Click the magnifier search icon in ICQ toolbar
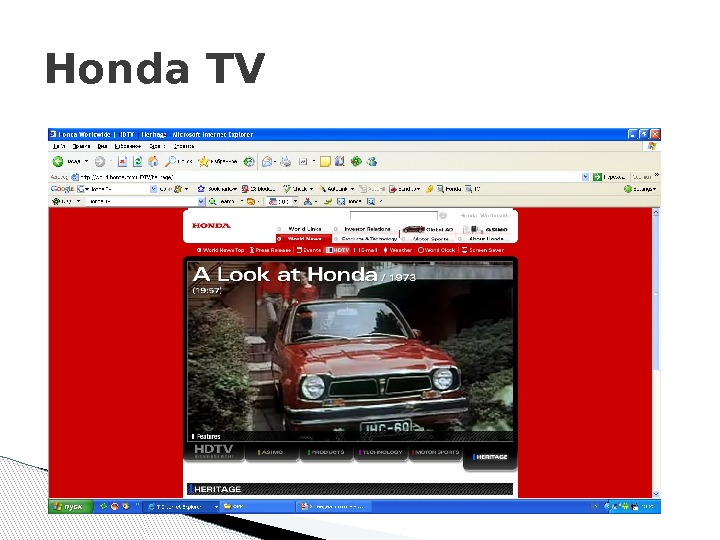This screenshot has width=720, height=540. 213,201
